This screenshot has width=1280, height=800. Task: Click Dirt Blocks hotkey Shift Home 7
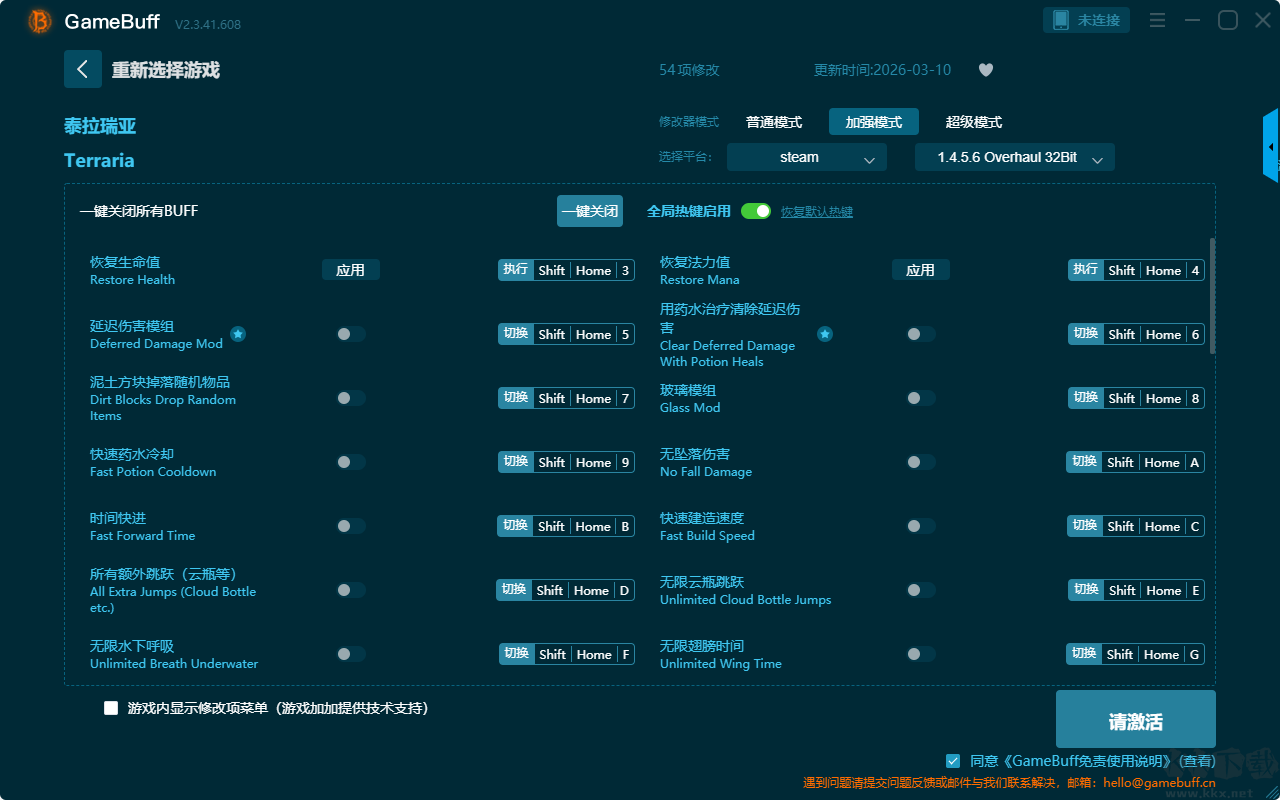[566, 398]
